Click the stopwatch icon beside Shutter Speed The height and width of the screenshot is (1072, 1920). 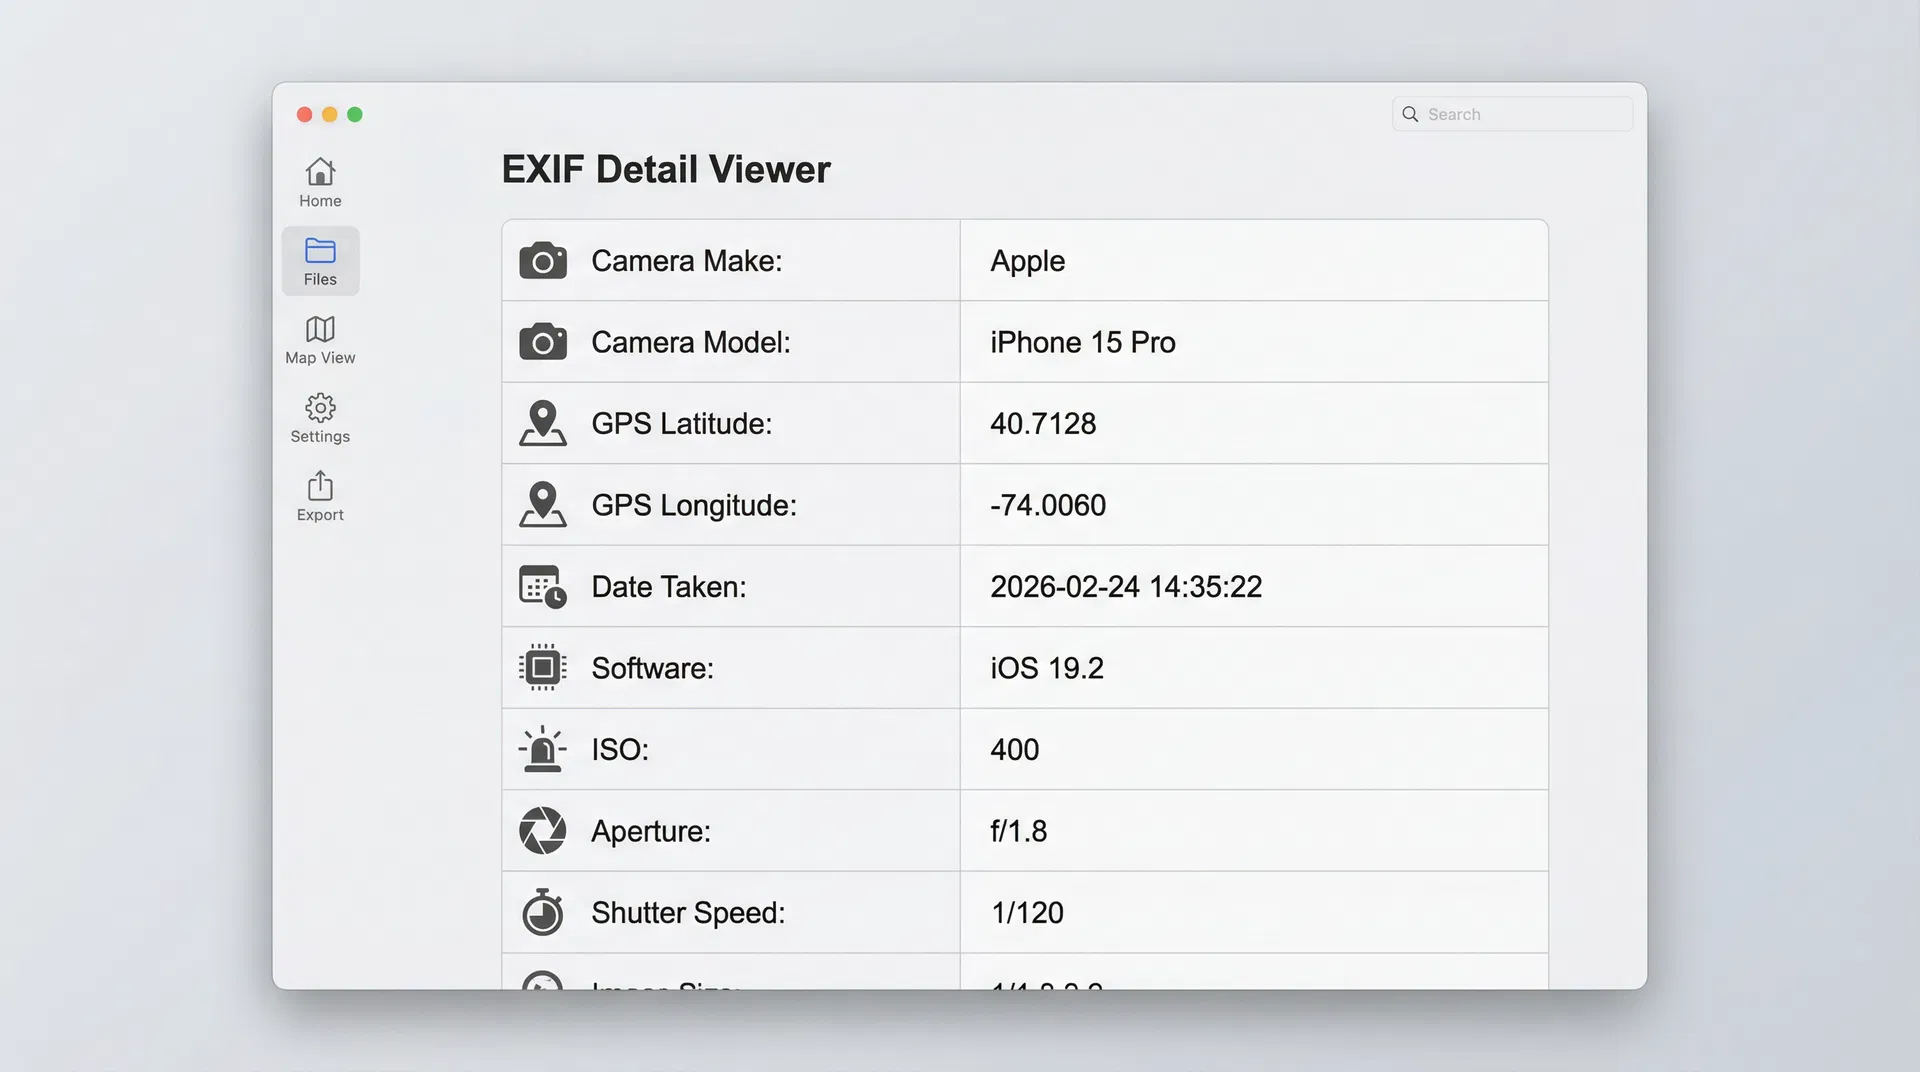pos(543,912)
